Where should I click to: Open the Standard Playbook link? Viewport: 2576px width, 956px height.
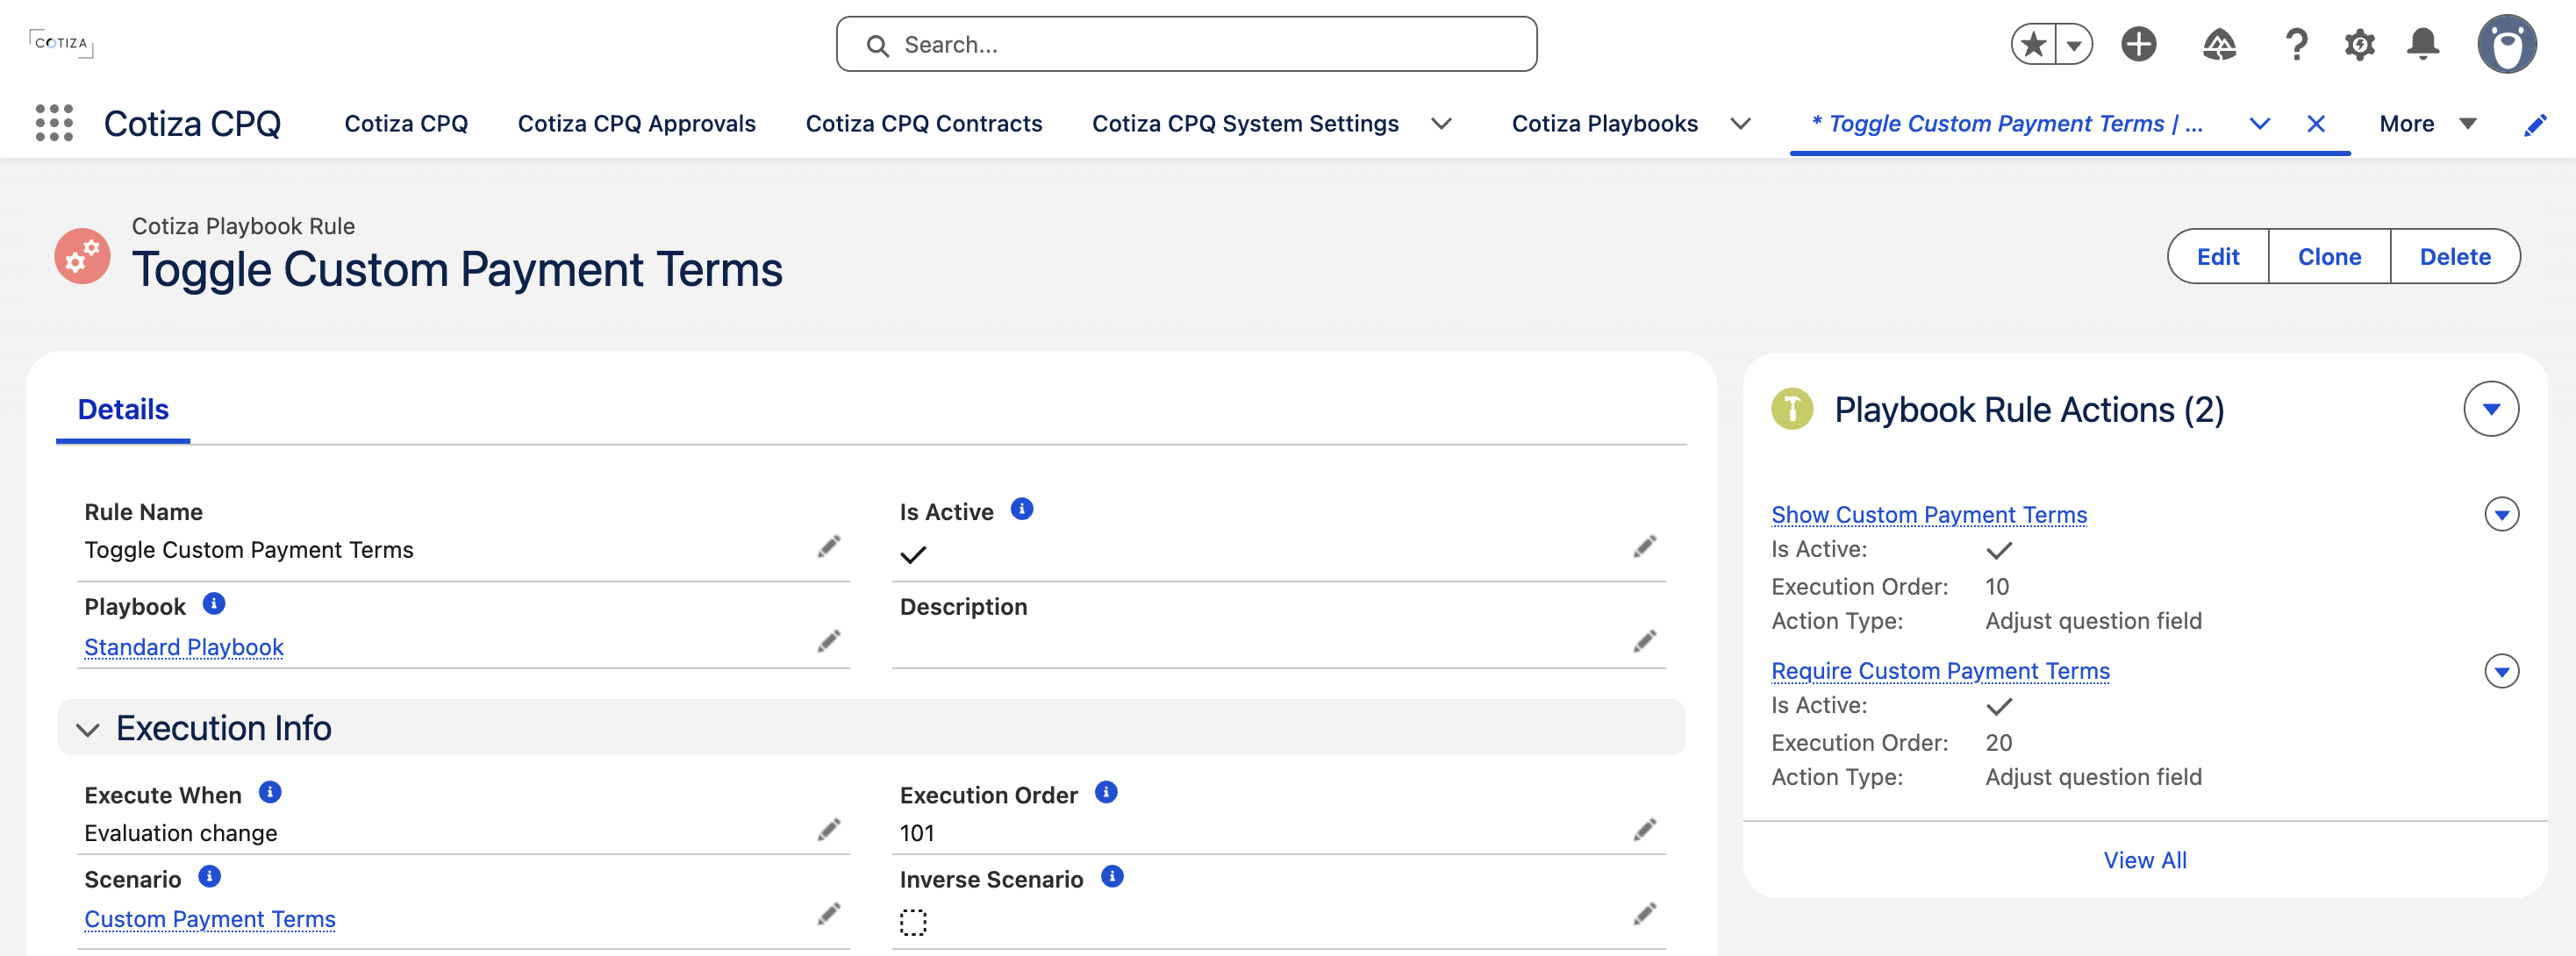[184, 647]
